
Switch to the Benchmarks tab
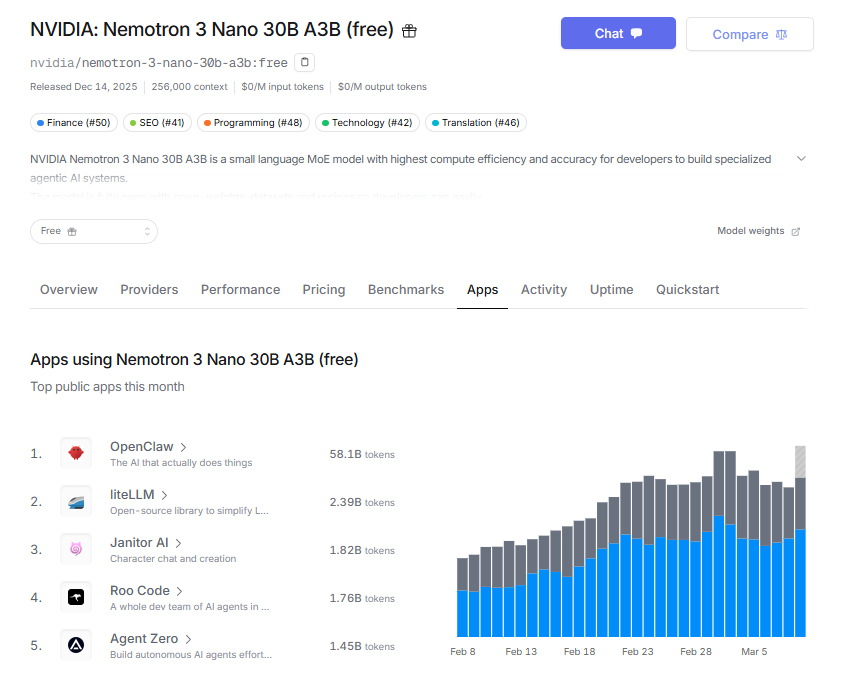(405, 290)
